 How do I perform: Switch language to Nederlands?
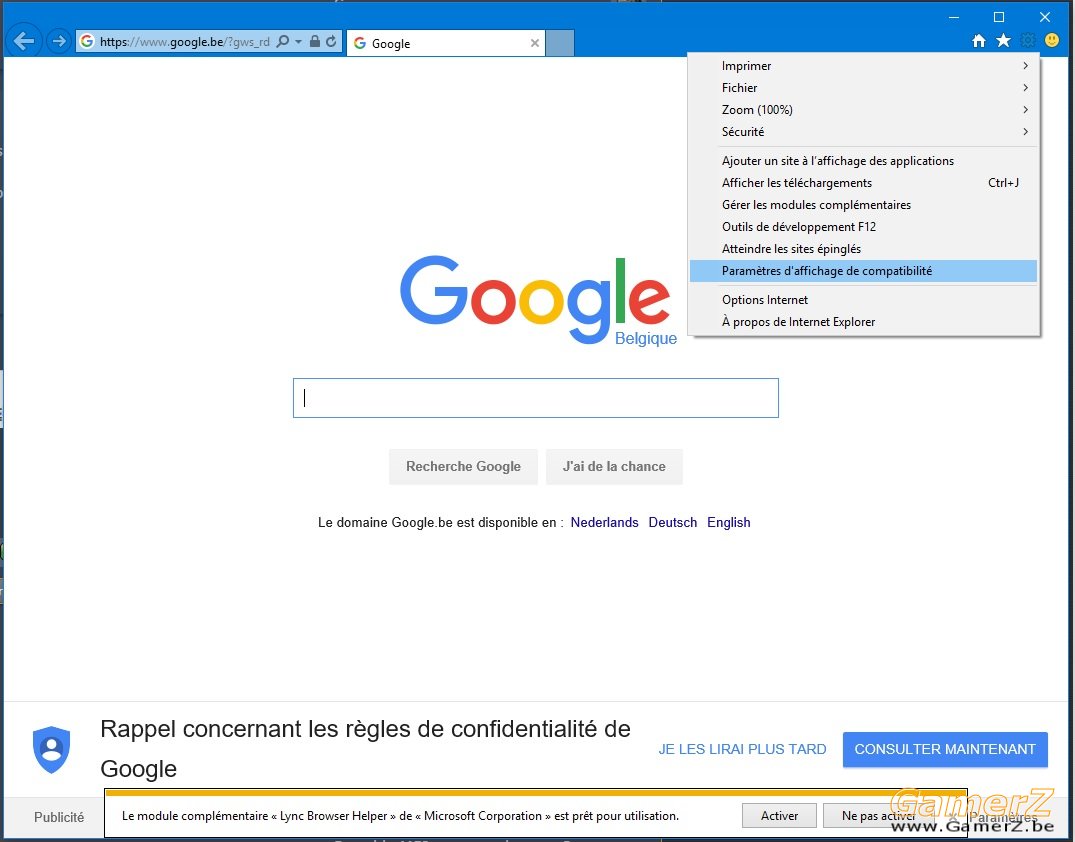(x=604, y=522)
